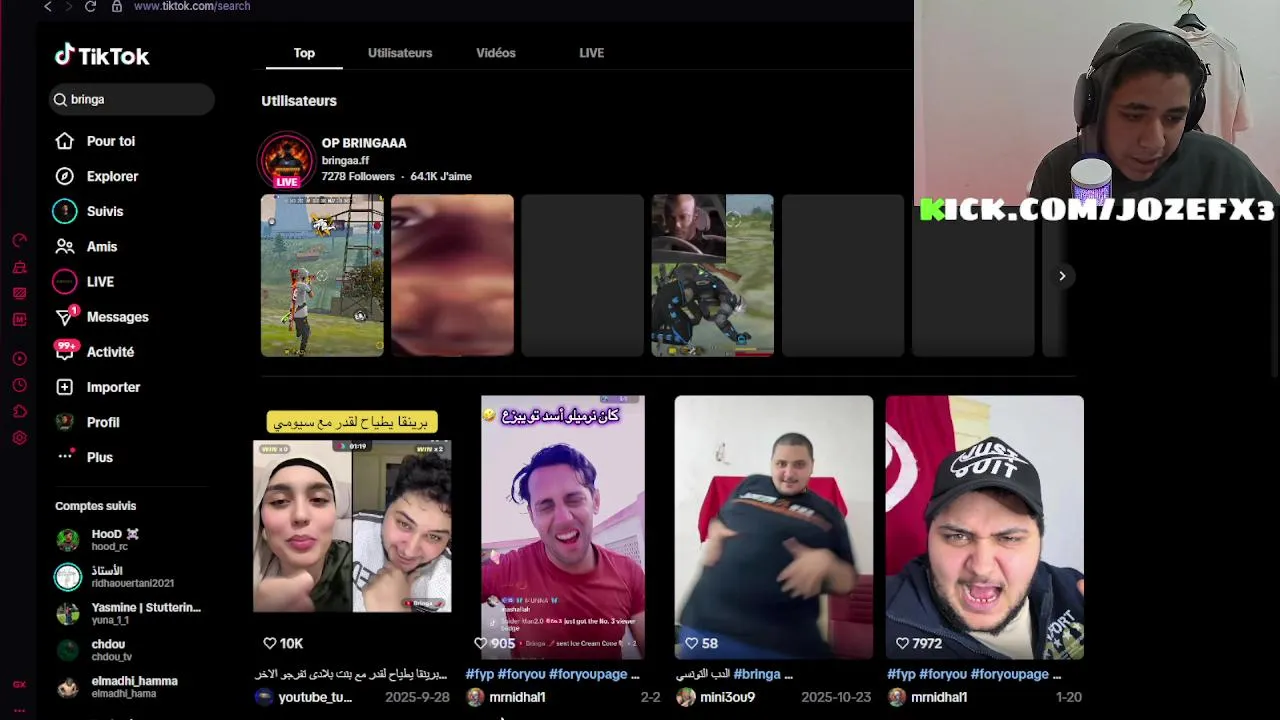Viewport: 1280px width, 720px height.
Task: Play the red shirt man video
Action: tap(563, 527)
